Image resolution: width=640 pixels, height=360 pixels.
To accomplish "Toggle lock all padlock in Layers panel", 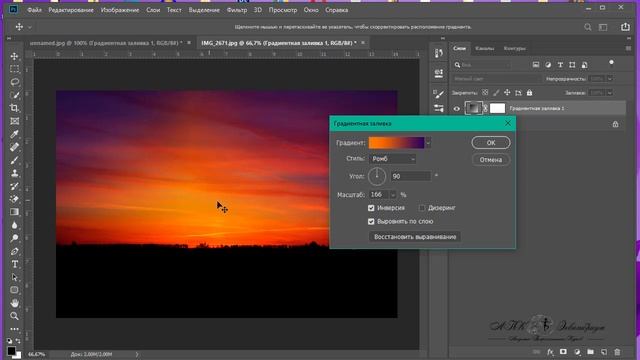I will click(x=529, y=93).
